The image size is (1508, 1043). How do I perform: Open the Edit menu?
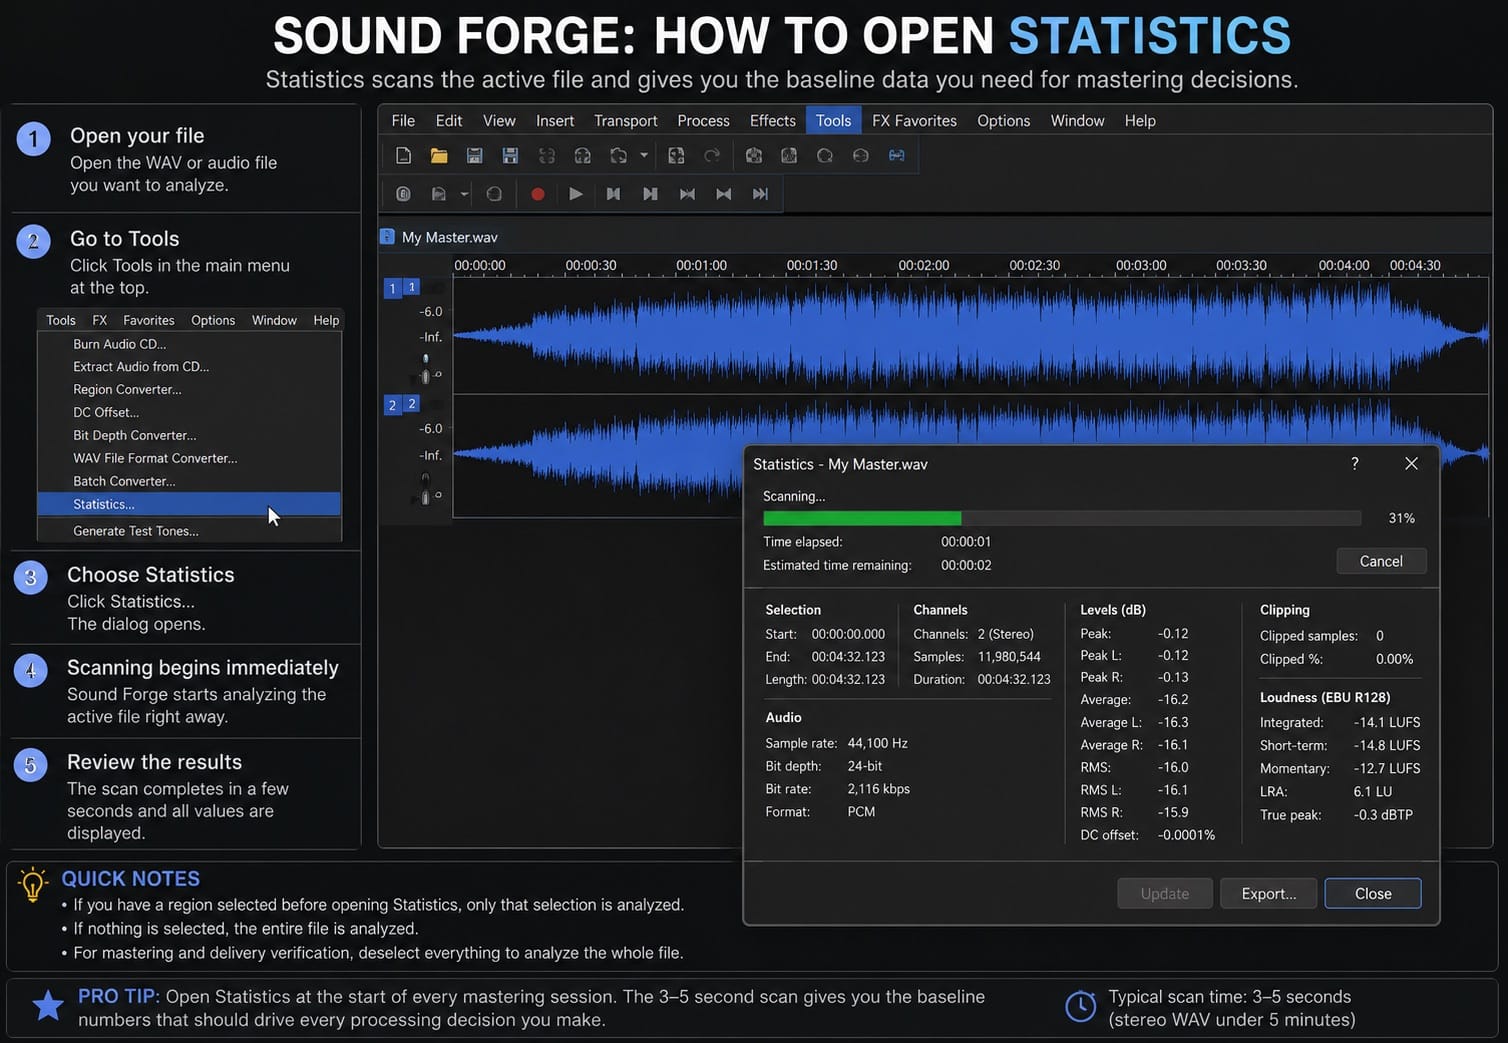[x=449, y=120]
